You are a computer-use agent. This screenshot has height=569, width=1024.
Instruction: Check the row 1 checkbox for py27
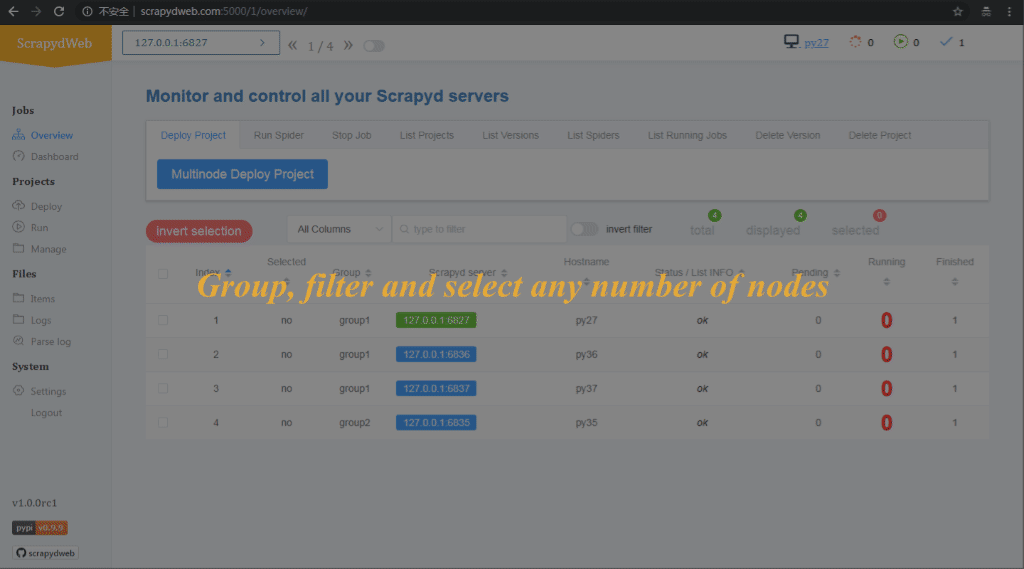point(163,320)
